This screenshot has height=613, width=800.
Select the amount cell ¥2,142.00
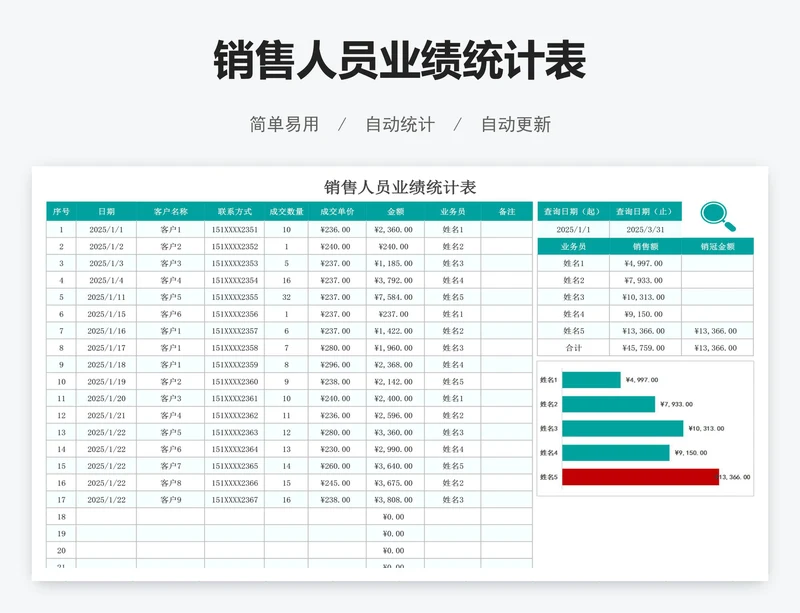pos(395,382)
